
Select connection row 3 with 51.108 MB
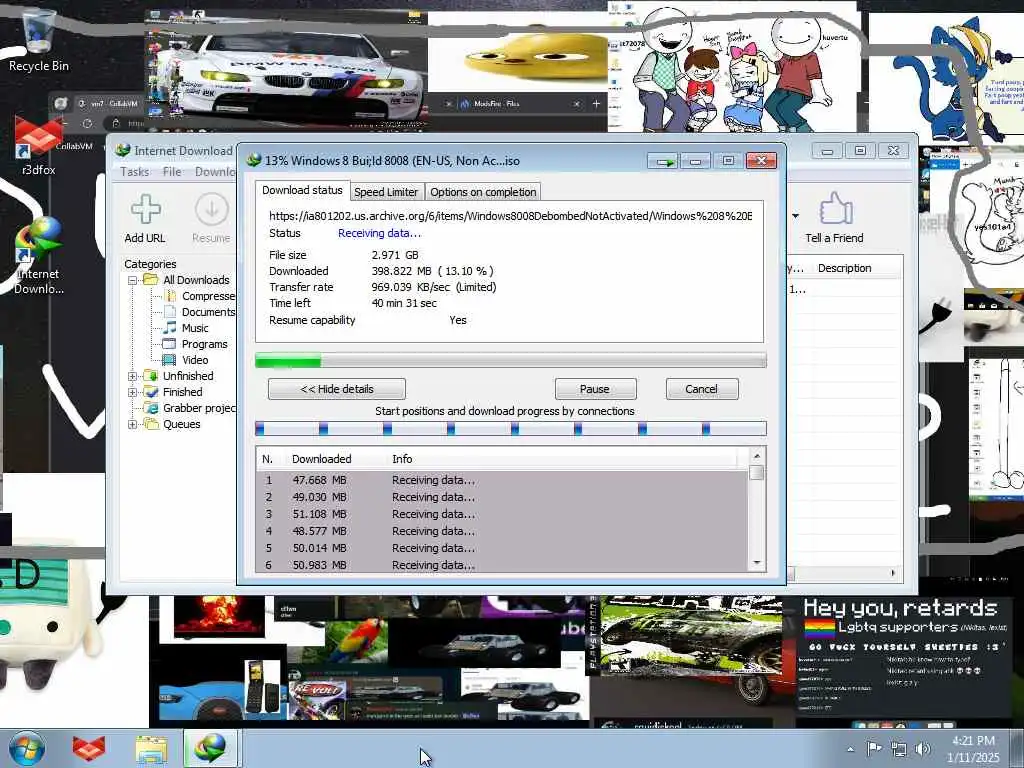pos(502,514)
